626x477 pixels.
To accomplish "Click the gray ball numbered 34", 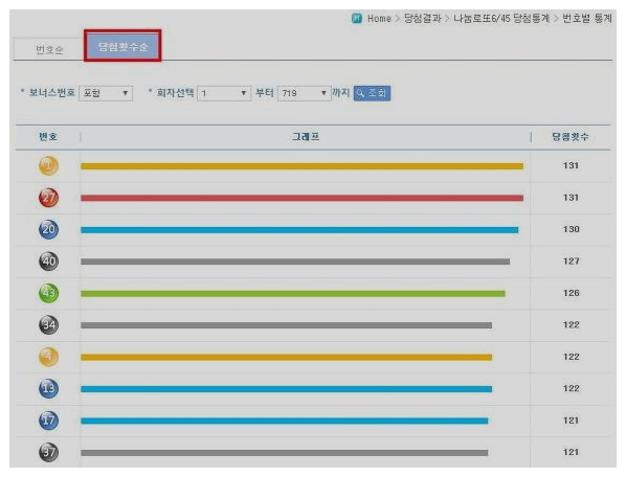I will pyautogui.click(x=49, y=325).
